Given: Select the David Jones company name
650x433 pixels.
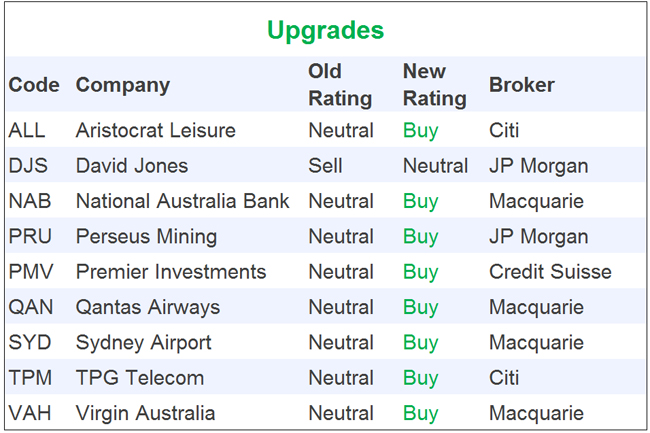Looking at the screenshot, I should click(131, 166).
